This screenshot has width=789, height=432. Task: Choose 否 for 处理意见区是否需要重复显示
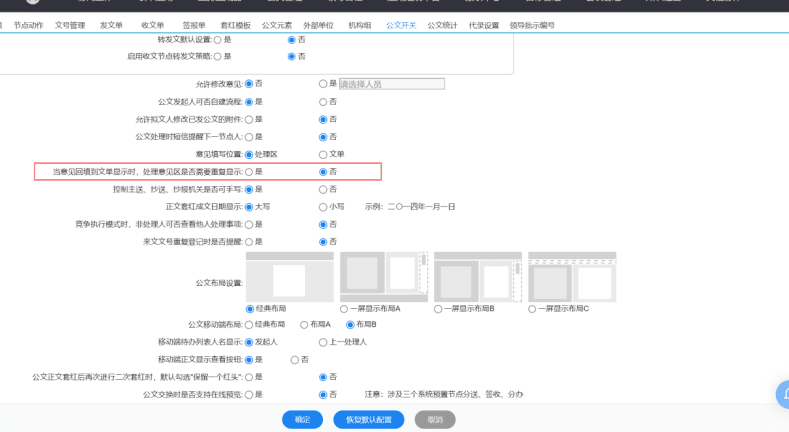[x=323, y=172]
